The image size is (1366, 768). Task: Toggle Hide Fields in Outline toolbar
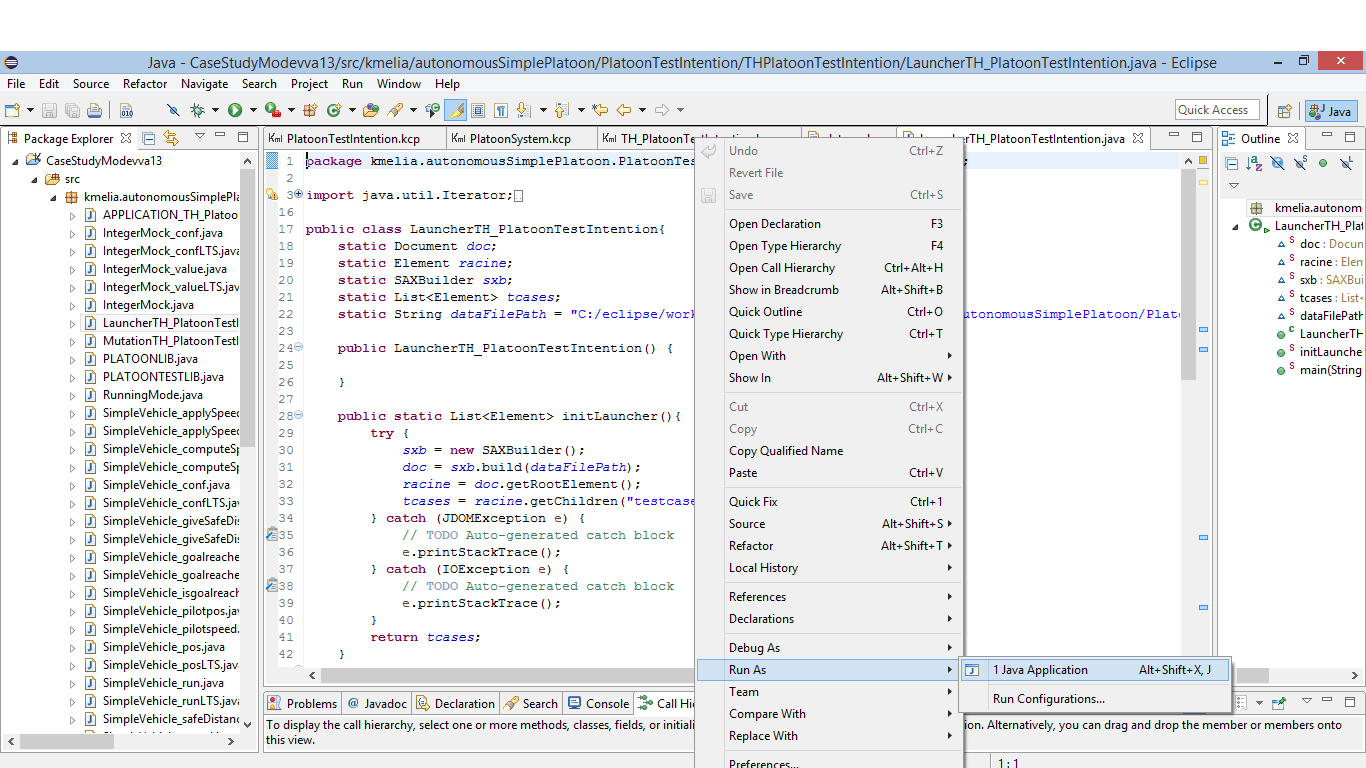(x=1277, y=164)
